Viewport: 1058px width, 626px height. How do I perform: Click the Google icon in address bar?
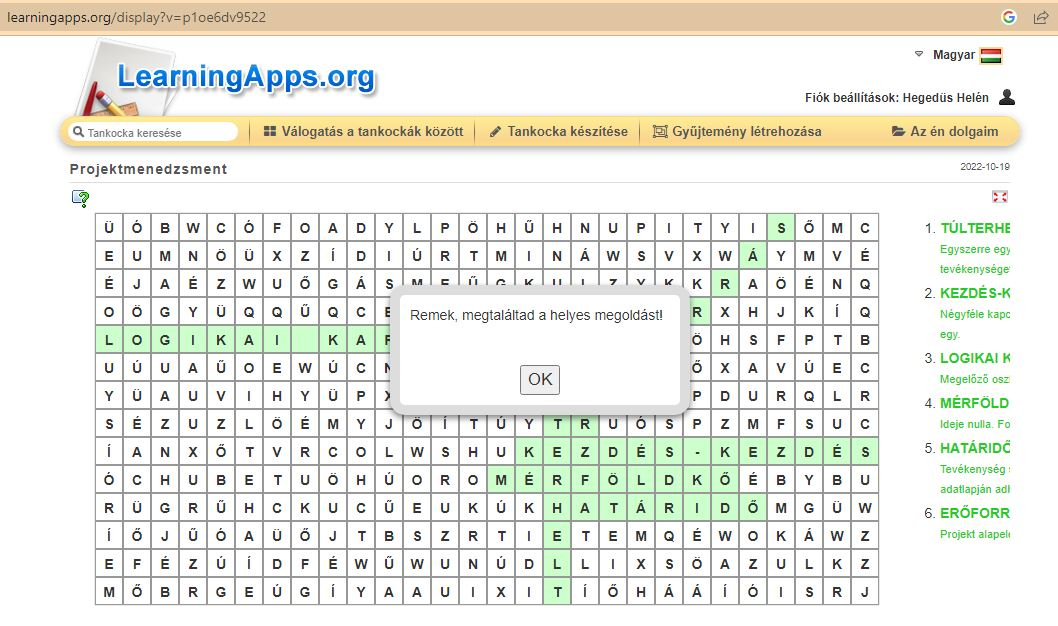coord(1008,17)
